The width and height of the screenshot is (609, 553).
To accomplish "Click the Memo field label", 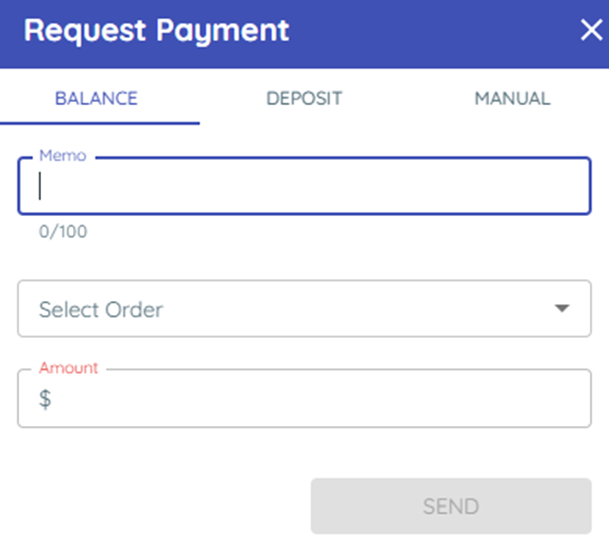I will [63, 156].
